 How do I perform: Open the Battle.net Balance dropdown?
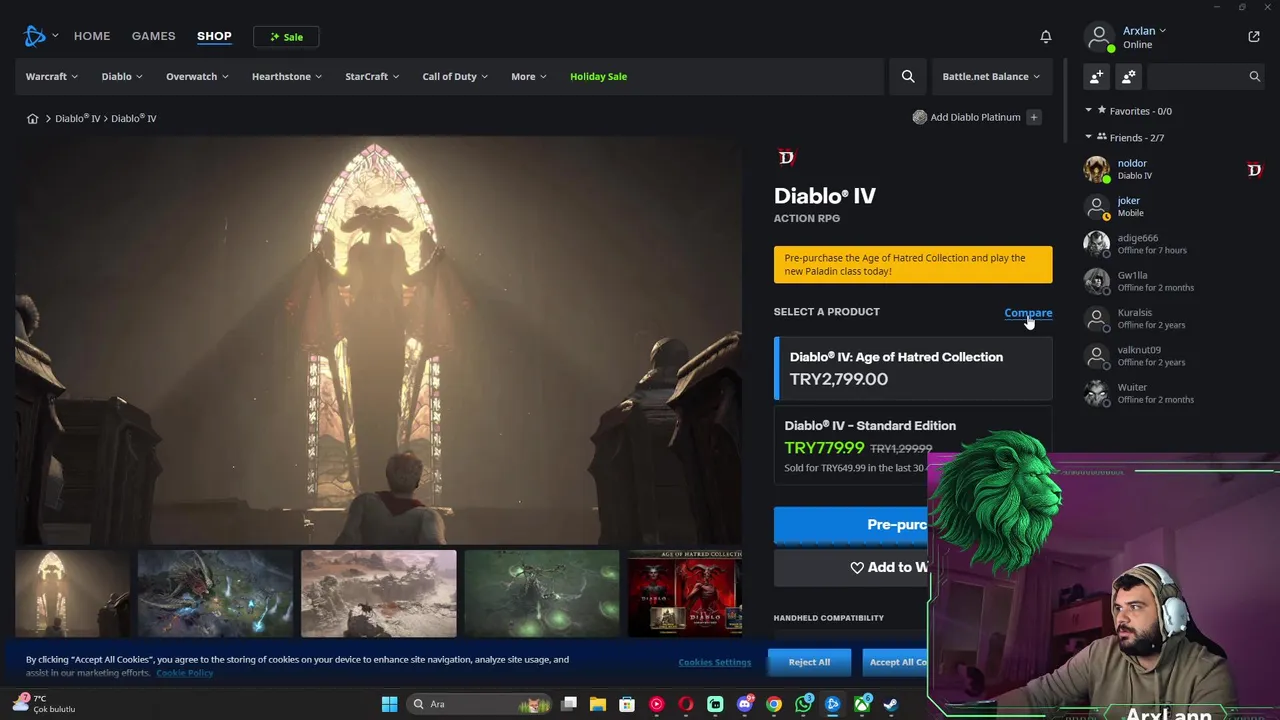[991, 76]
